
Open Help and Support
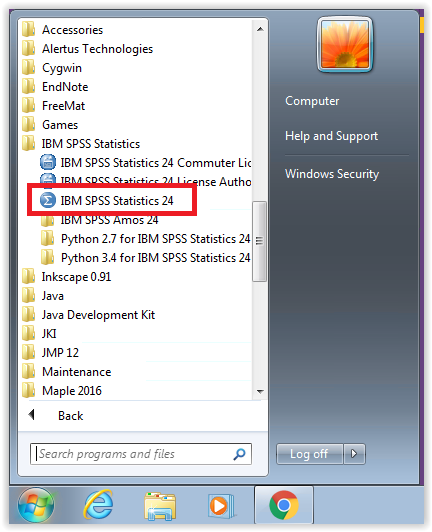pos(331,136)
